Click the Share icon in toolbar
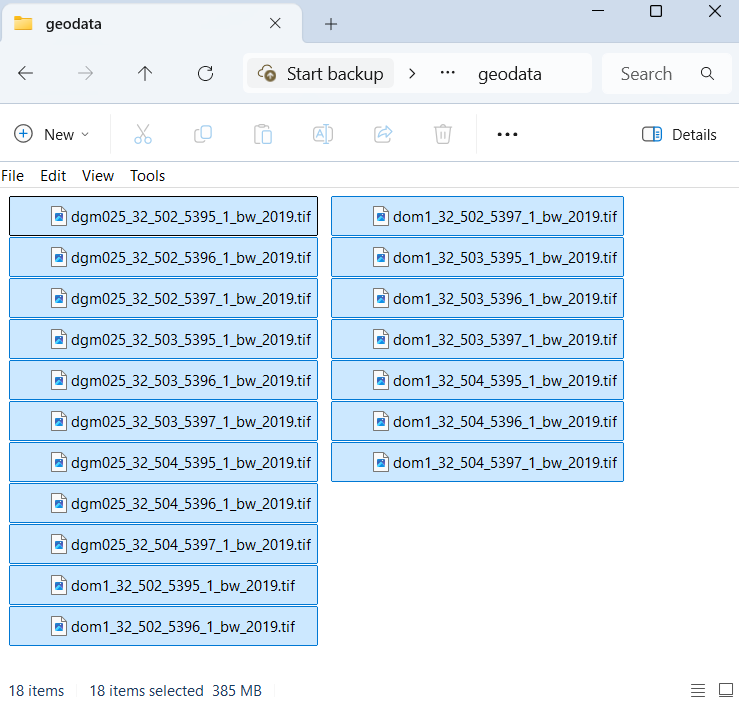The width and height of the screenshot is (739, 703). pos(383,134)
